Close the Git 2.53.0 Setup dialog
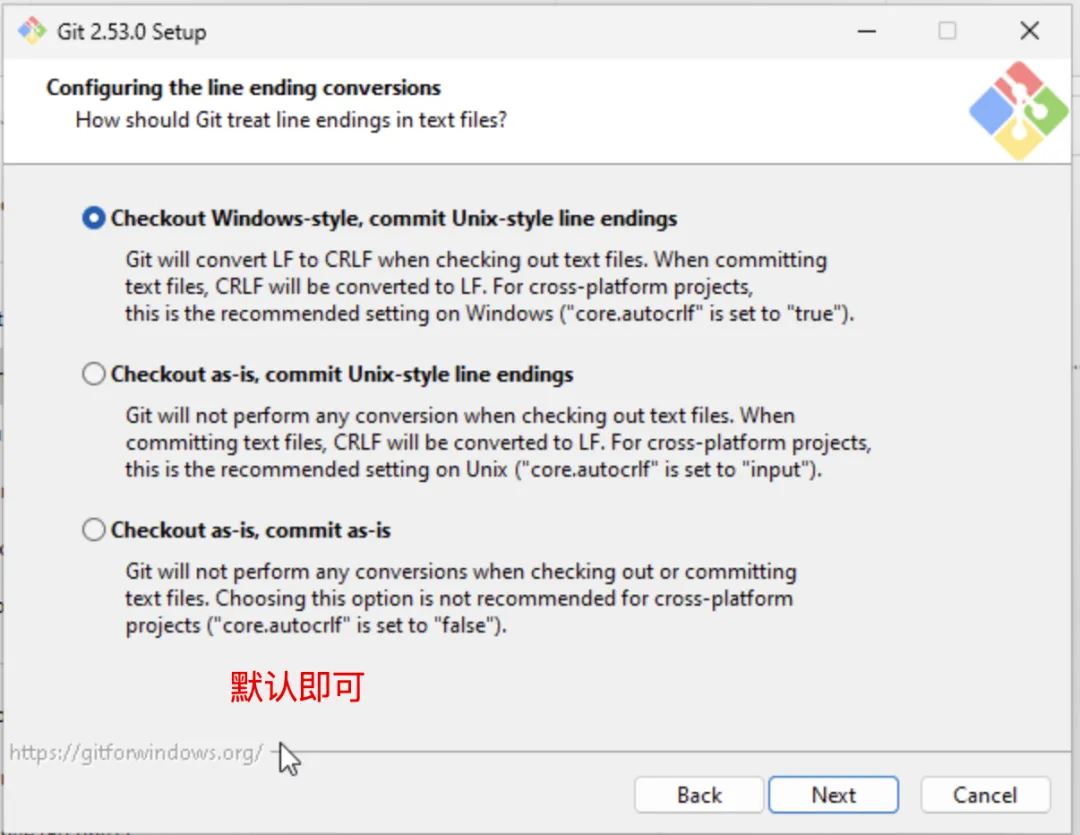1080x835 pixels. pos(1029,31)
